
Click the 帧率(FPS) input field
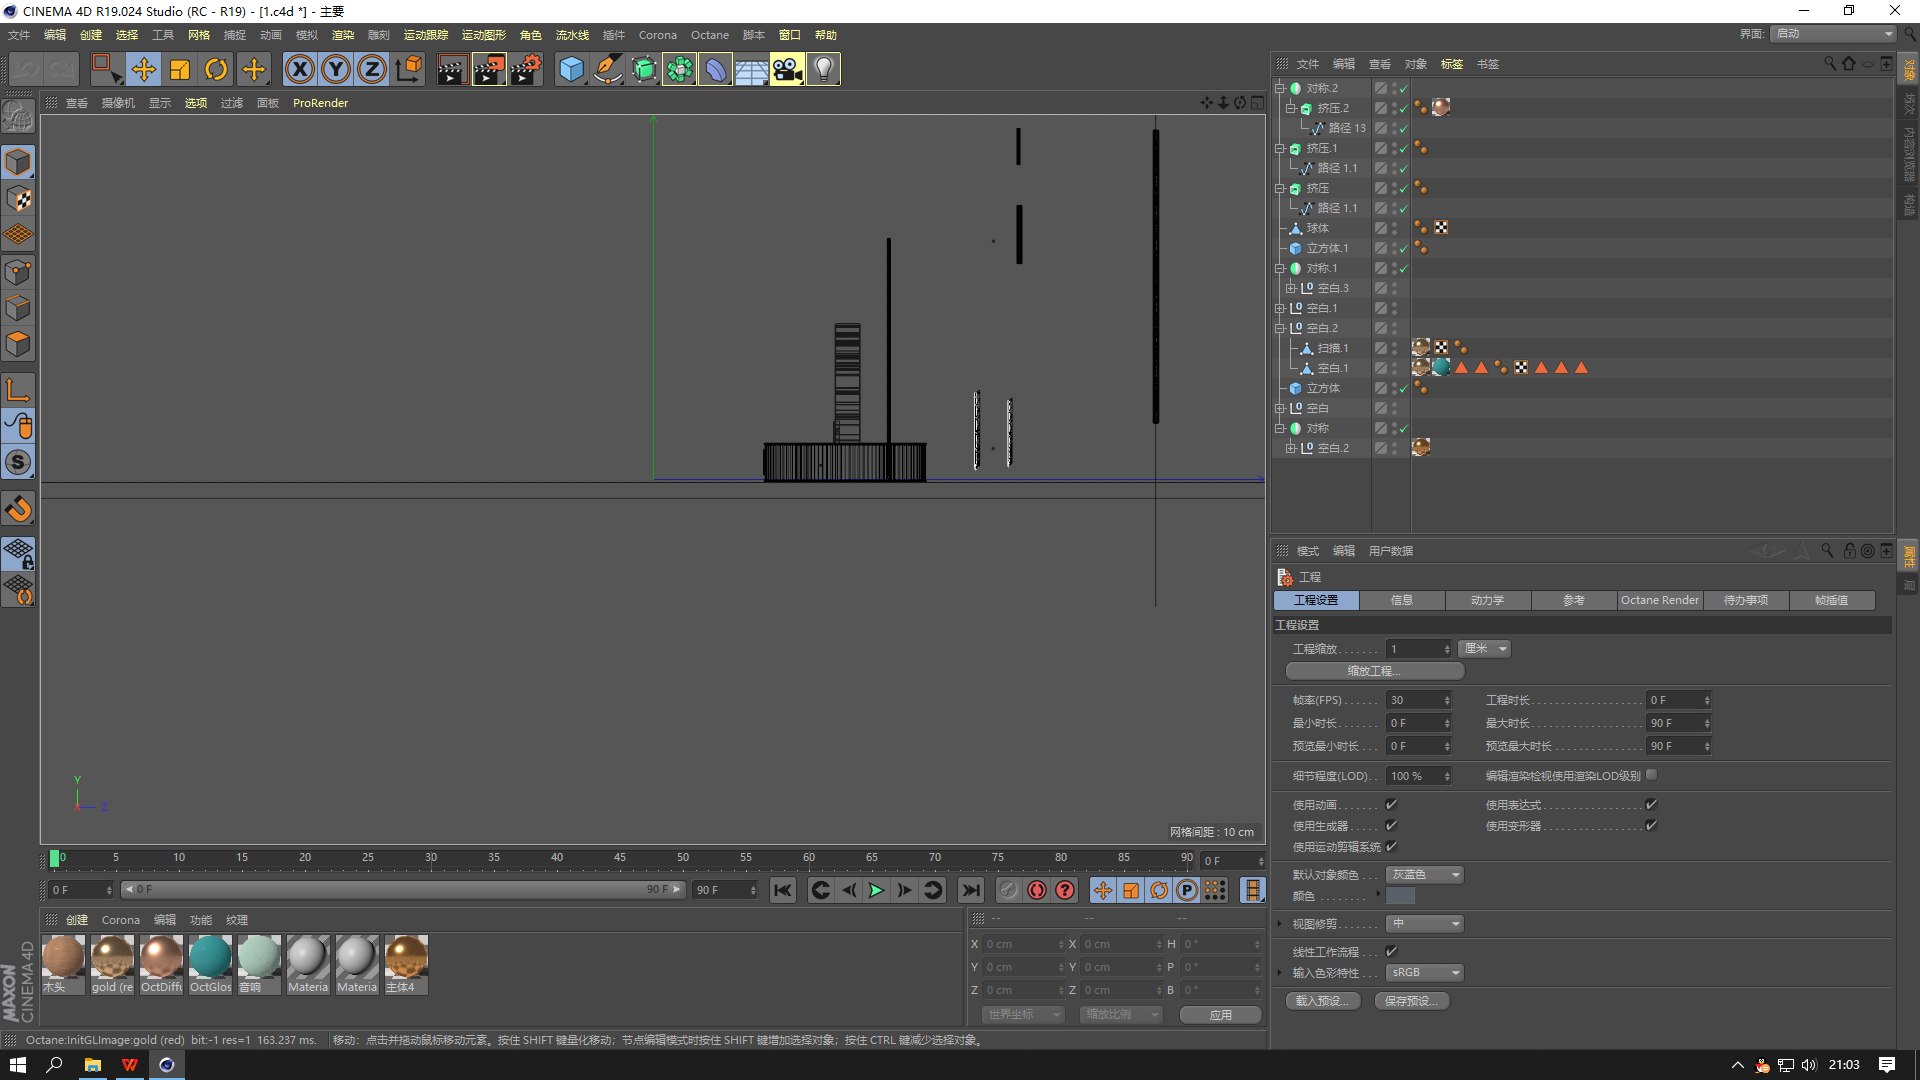click(x=1418, y=700)
